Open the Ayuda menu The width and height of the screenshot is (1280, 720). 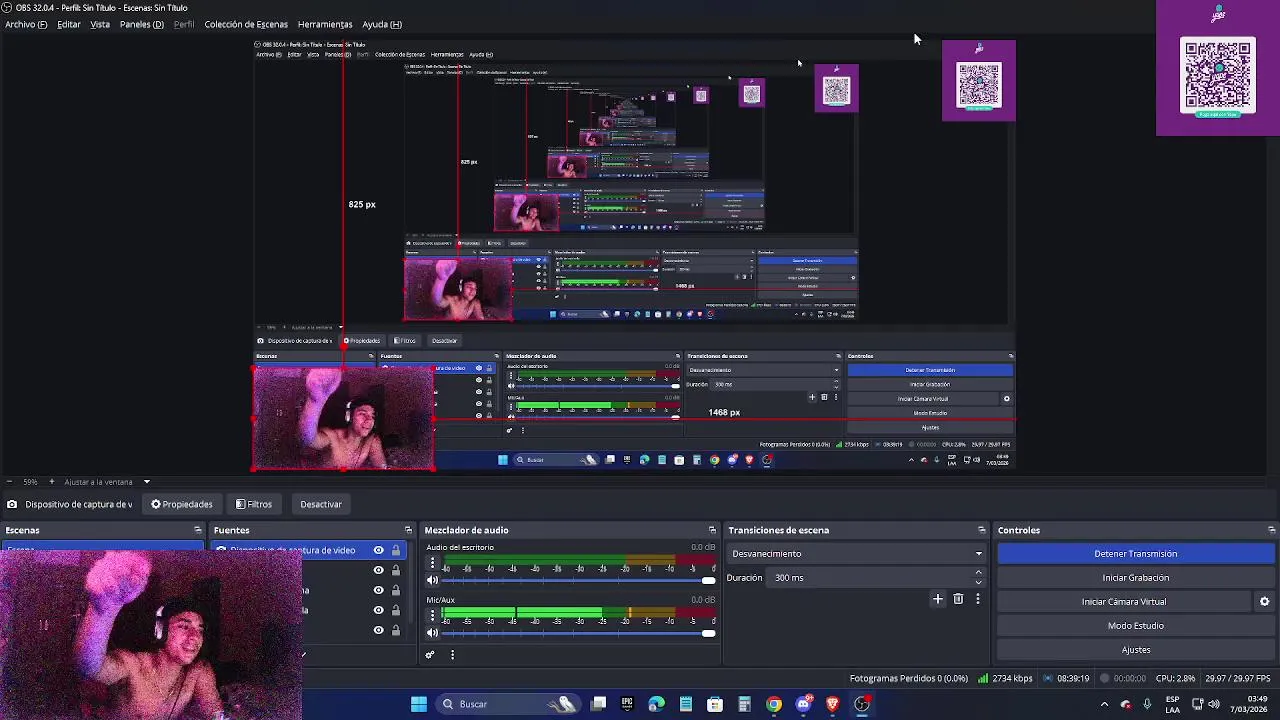tap(382, 24)
